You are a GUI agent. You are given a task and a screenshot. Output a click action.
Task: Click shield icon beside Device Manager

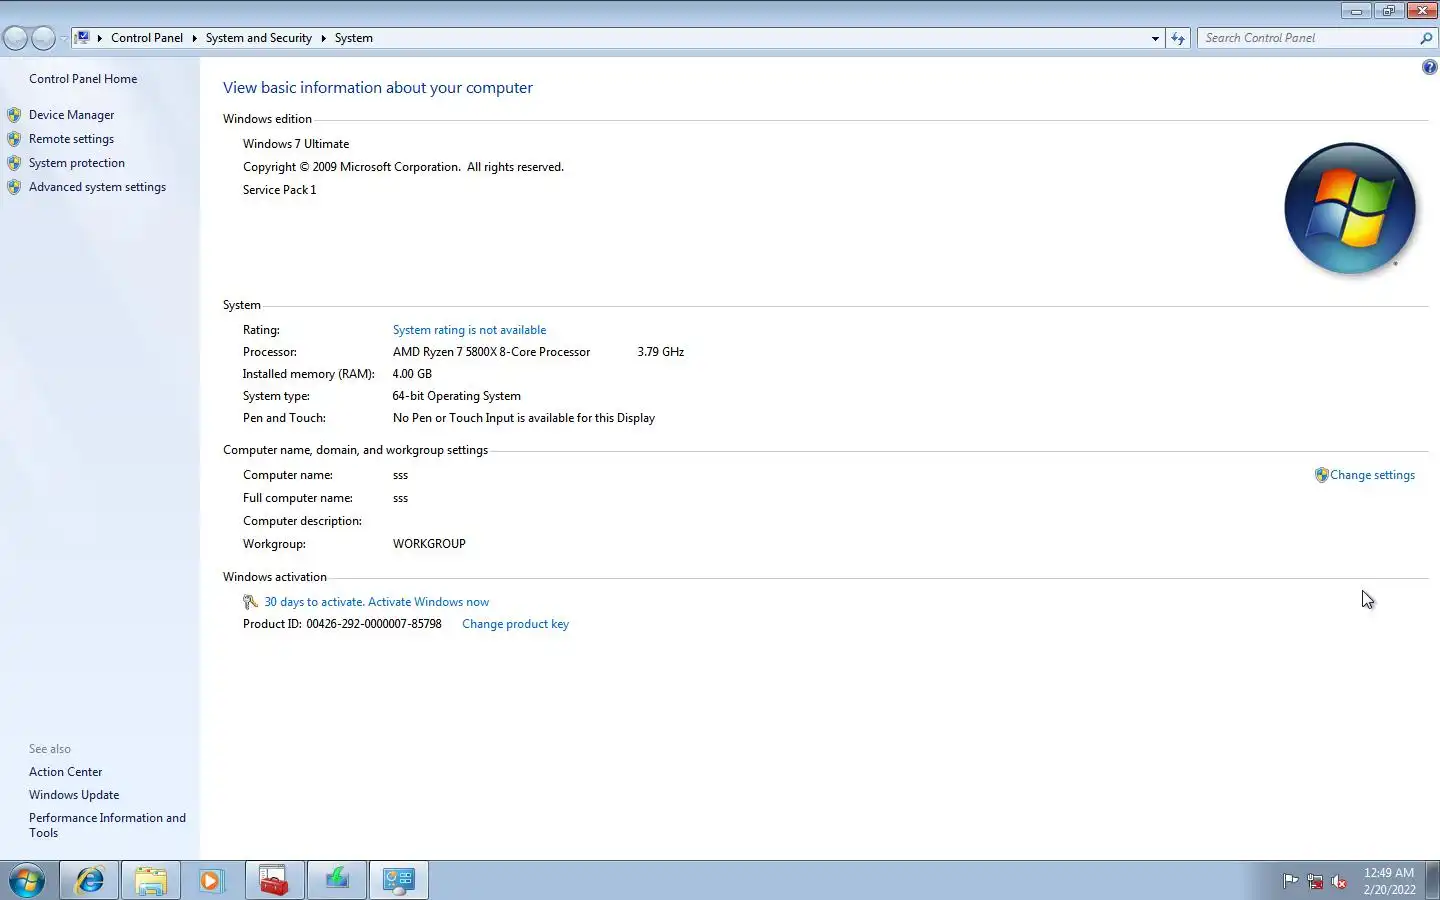pos(14,115)
